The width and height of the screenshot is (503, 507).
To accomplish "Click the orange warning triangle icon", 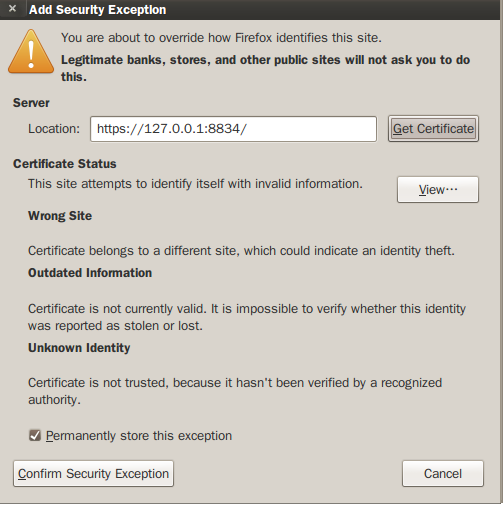I will (x=31, y=51).
